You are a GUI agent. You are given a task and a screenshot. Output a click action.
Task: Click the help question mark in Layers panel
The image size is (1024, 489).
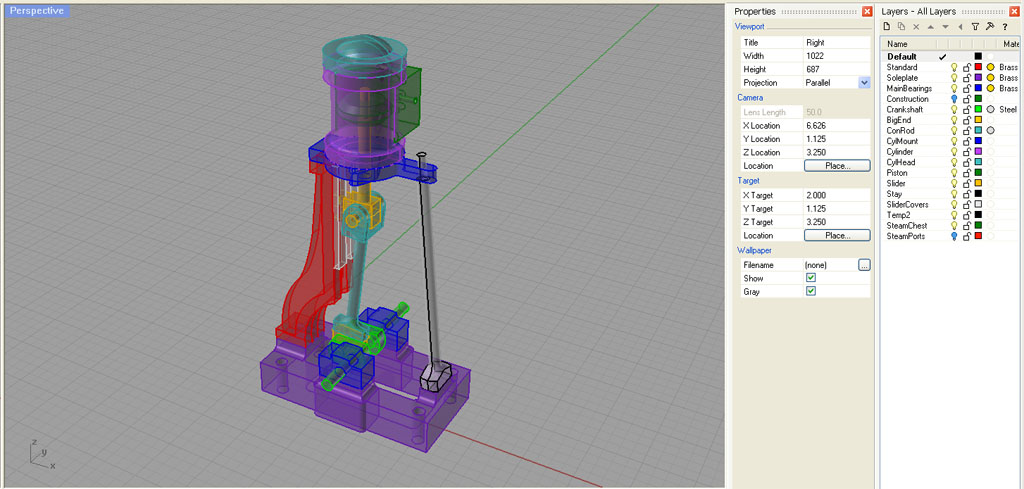1003,27
